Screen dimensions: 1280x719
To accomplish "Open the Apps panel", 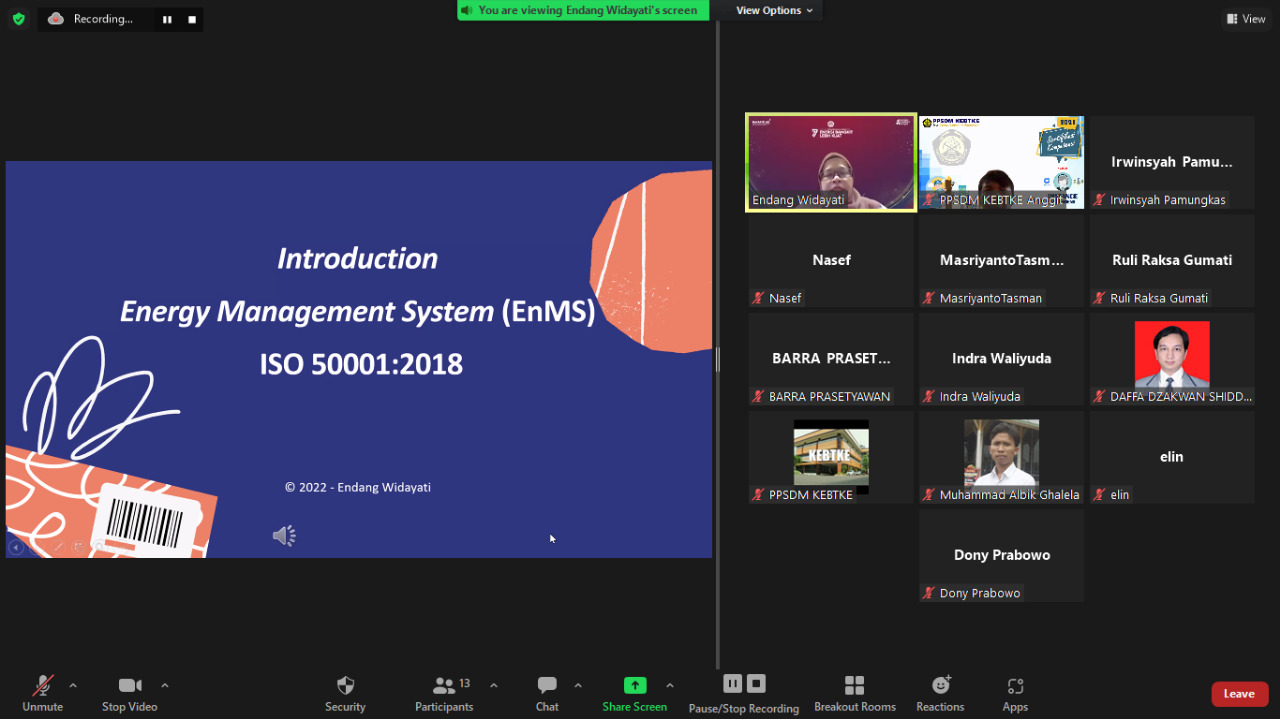I will coord(1015,692).
